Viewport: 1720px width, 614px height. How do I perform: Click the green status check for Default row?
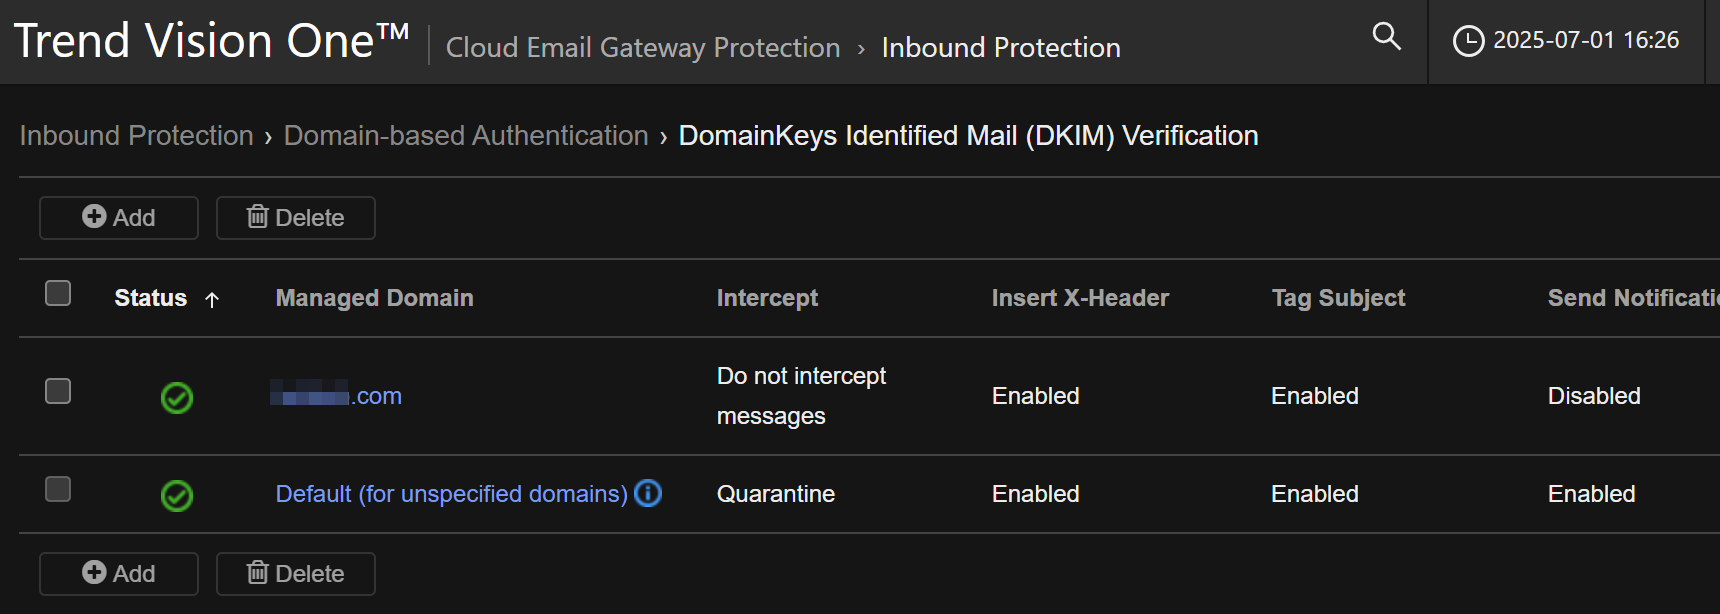point(177,496)
